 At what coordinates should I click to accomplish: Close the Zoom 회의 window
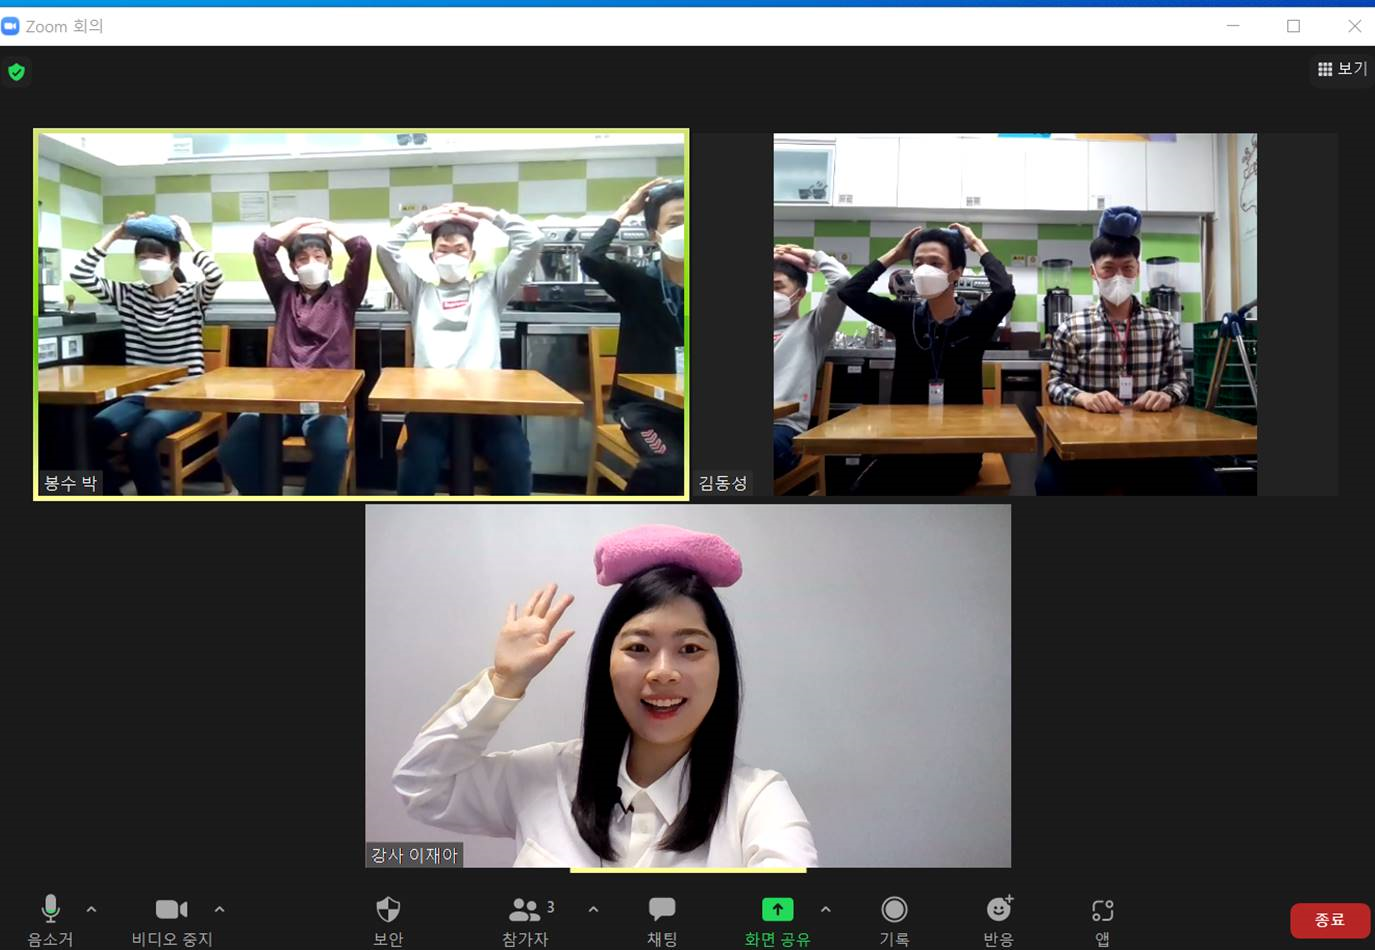[x=1354, y=26]
